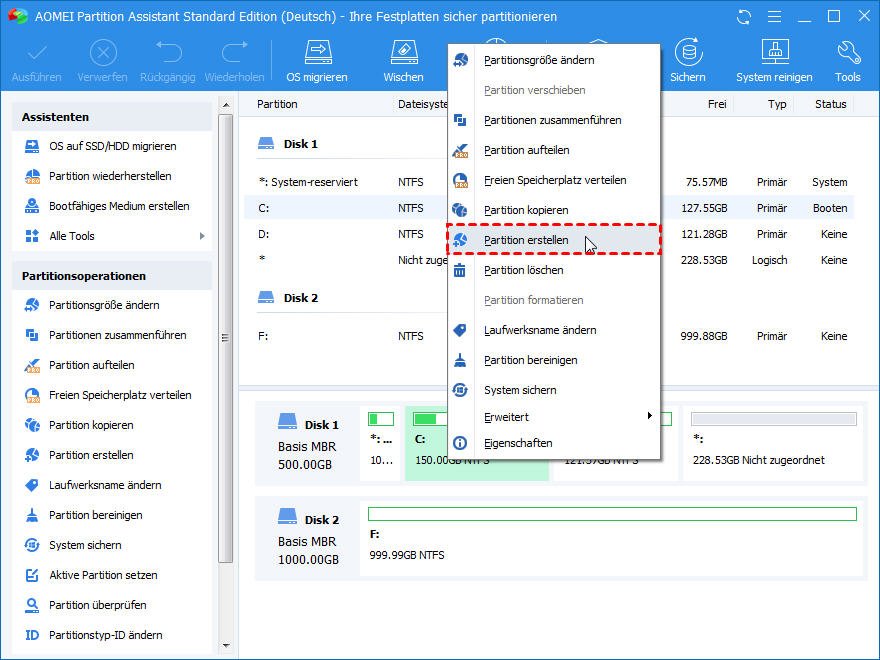This screenshot has width=880, height=660.
Task: Expand the Alle Tools submenu arrow
Action: [x=202, y=236]
